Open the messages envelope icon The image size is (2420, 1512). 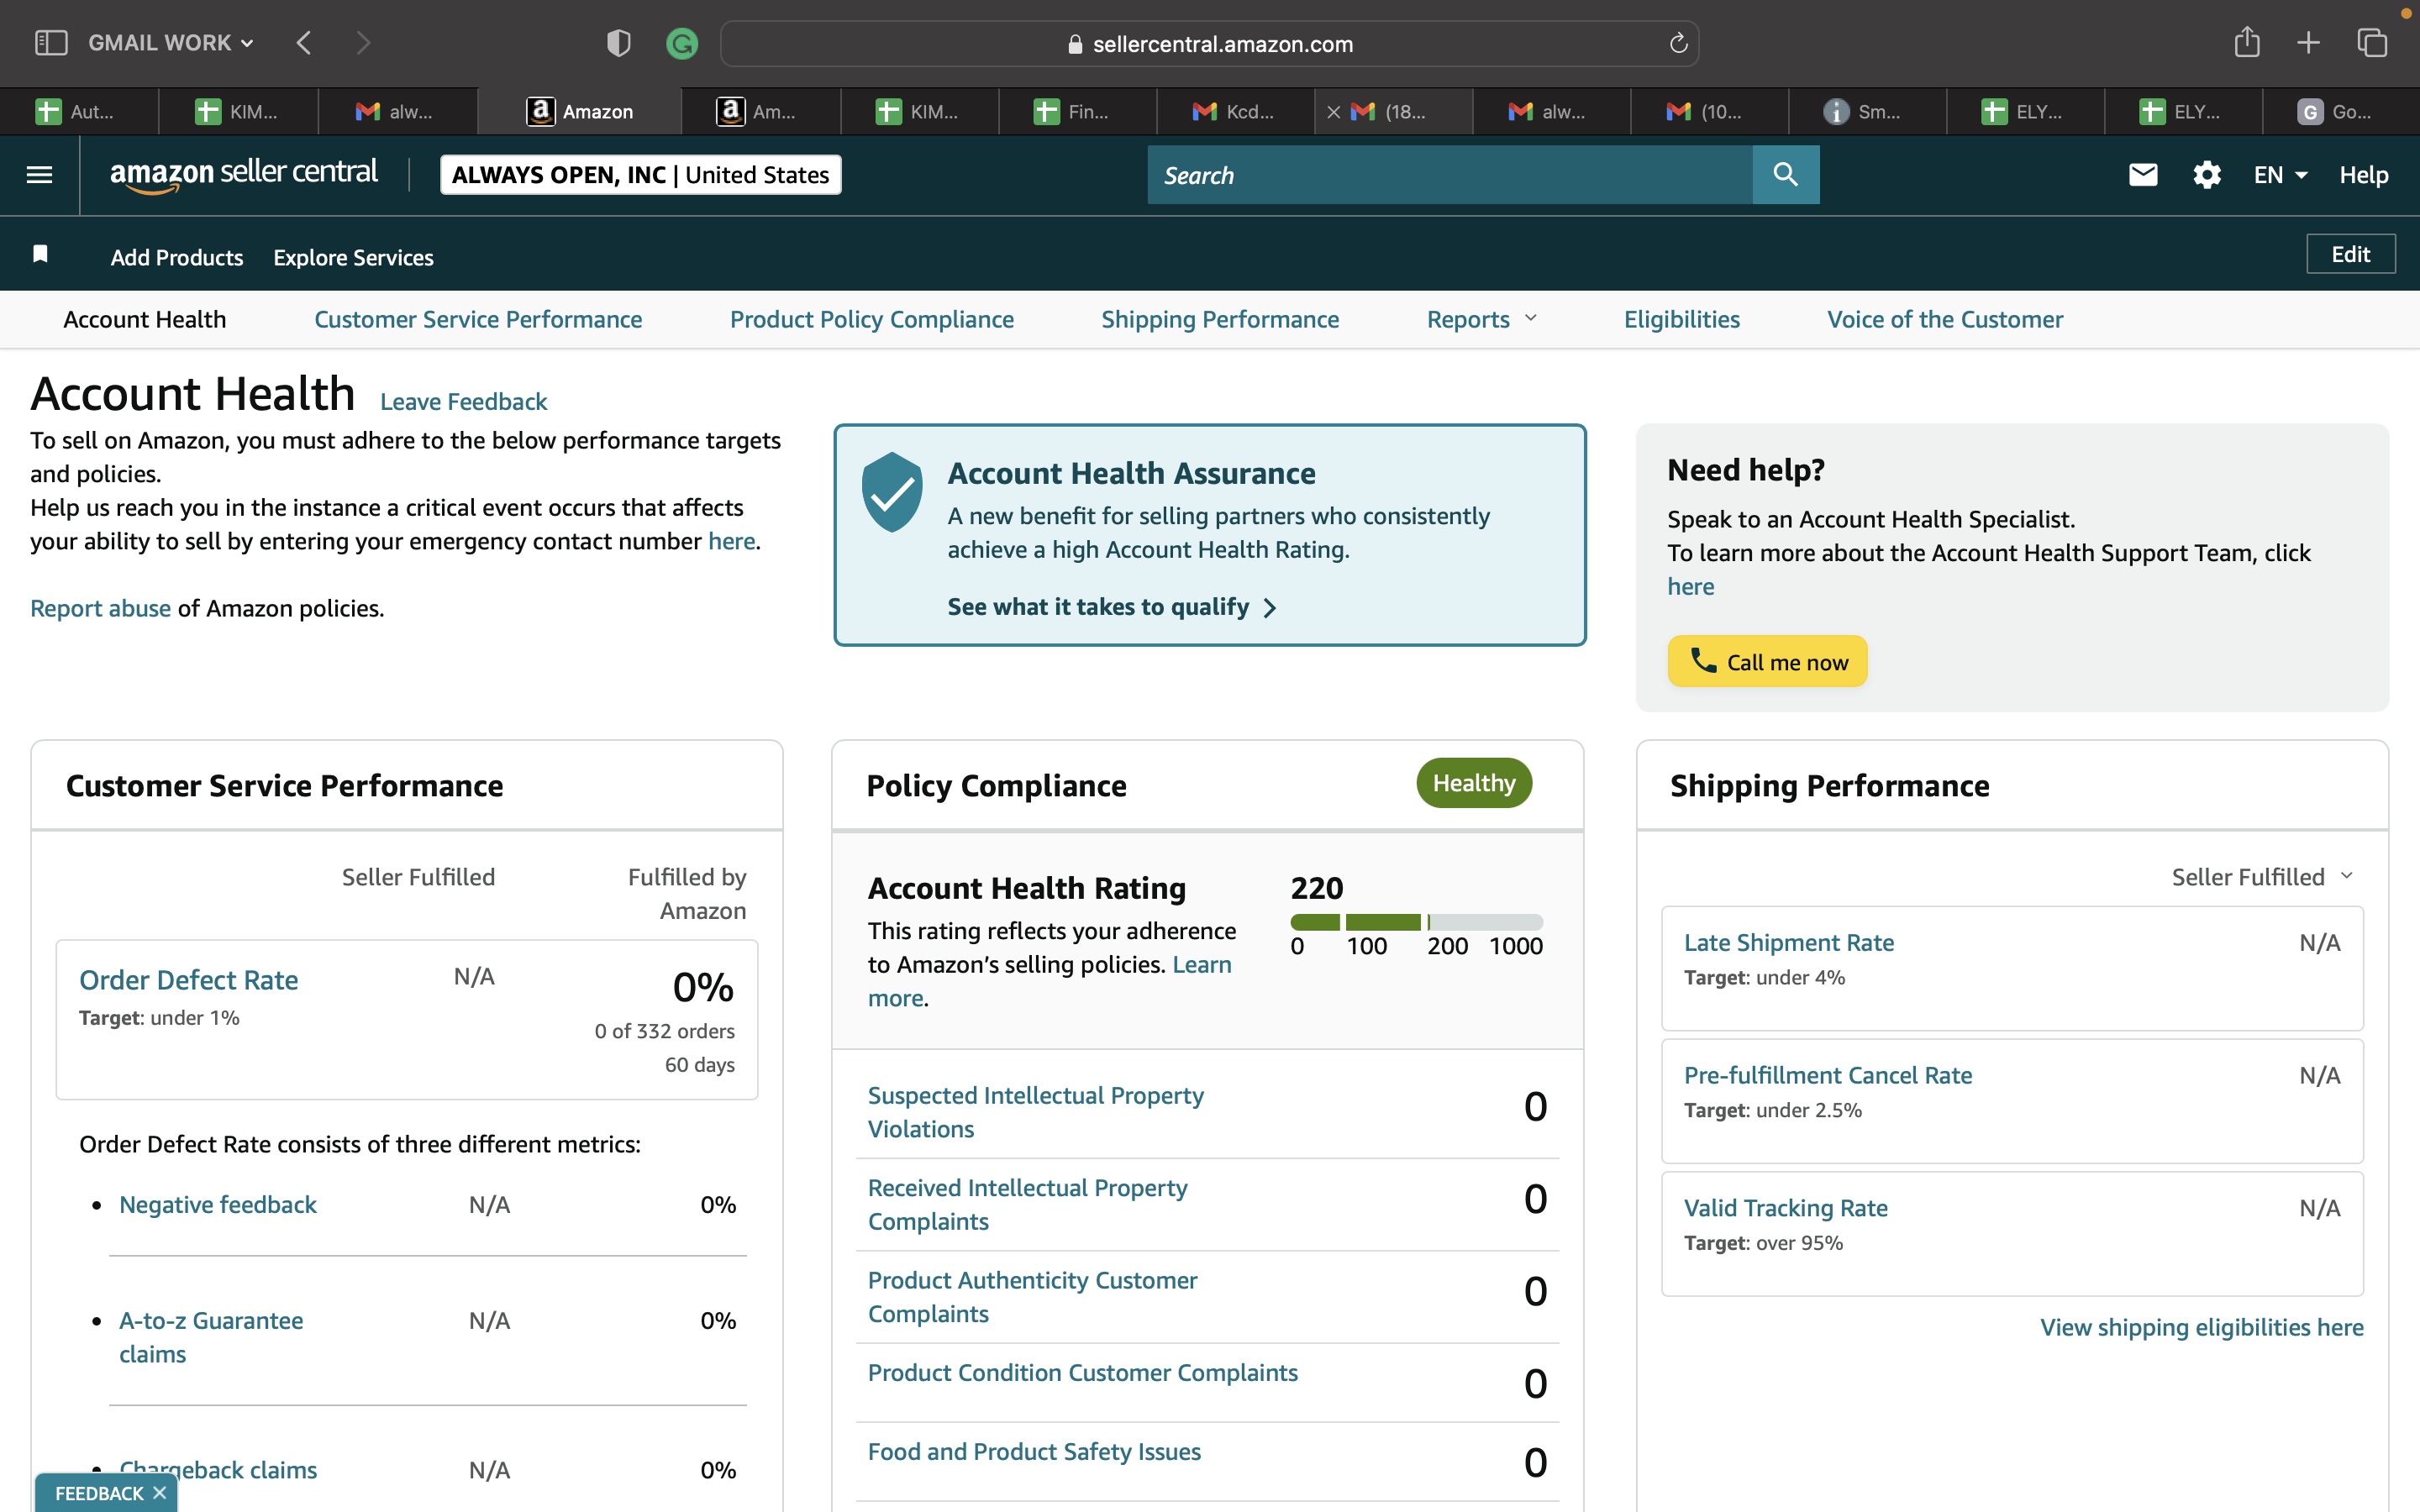[2143, 175]
